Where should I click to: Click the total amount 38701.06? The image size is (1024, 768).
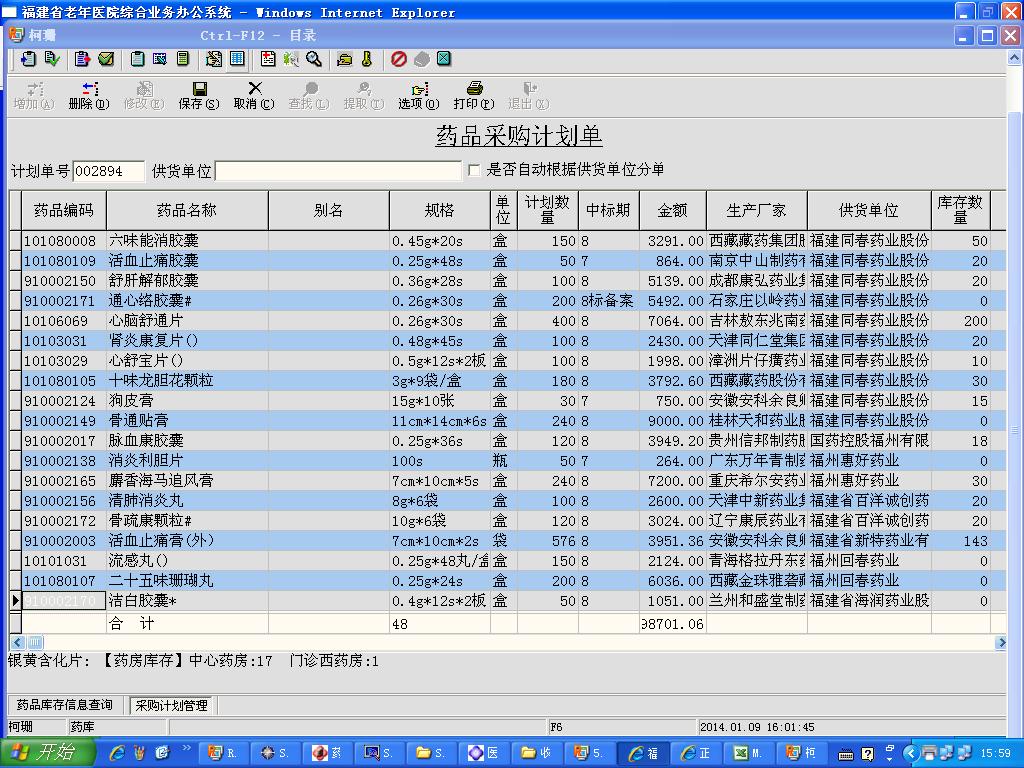coord(673,624)
